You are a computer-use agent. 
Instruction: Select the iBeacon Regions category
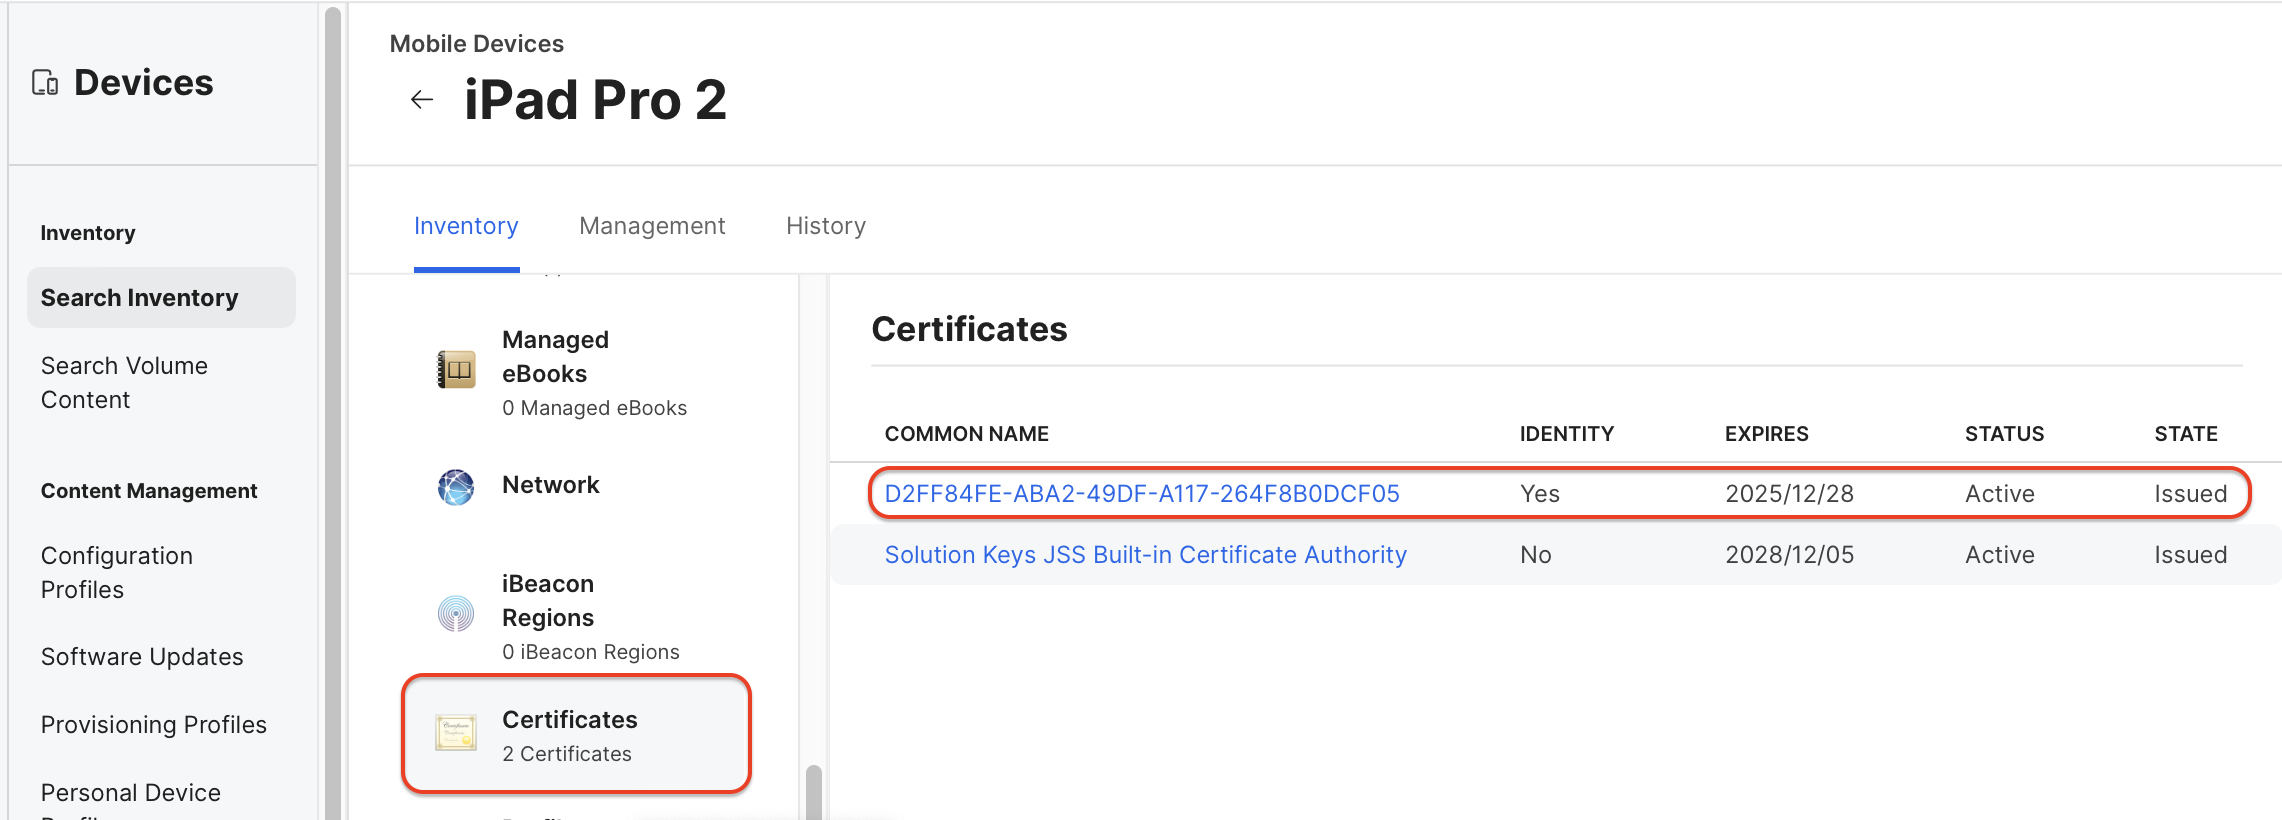pos(576,617)
